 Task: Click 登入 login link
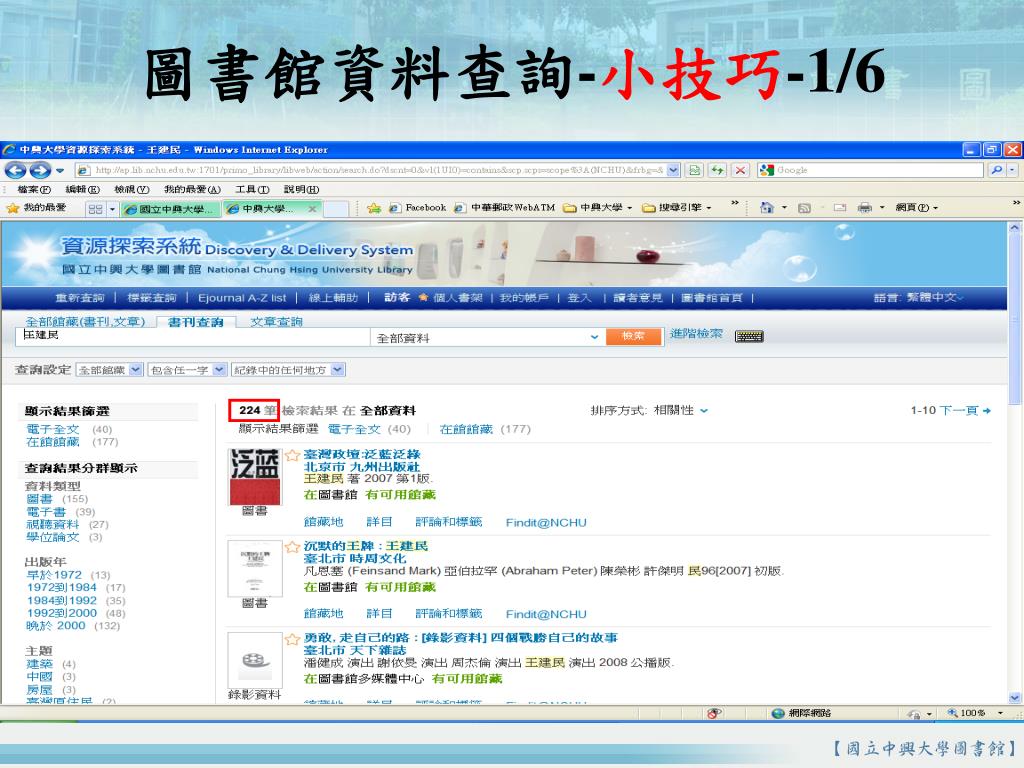tap(579, 298)
